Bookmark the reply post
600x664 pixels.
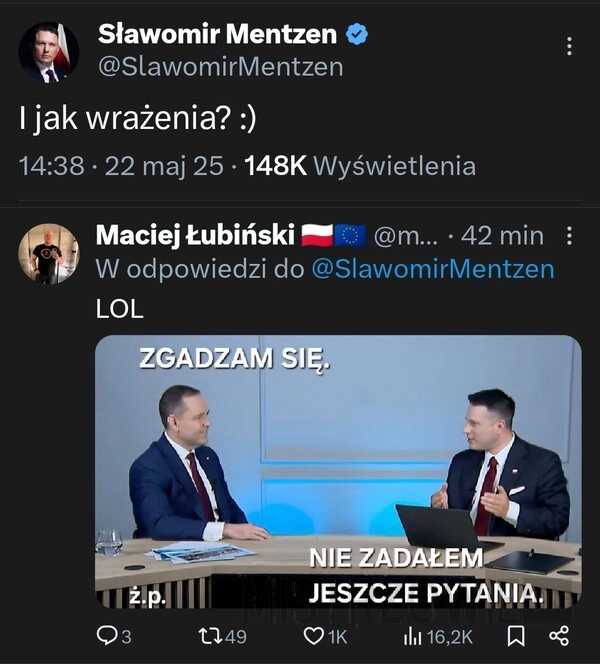pos(516,635)
